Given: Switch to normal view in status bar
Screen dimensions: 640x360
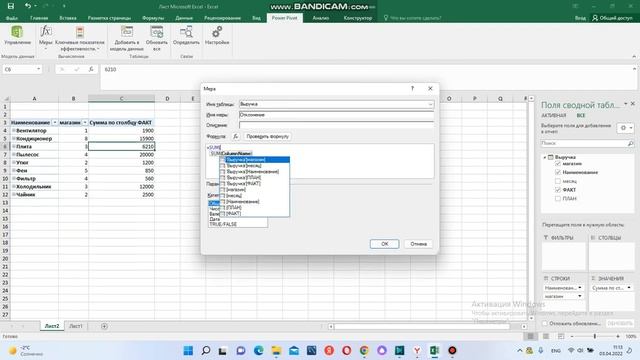Looking at the screenshot, I should coord(530,336).
